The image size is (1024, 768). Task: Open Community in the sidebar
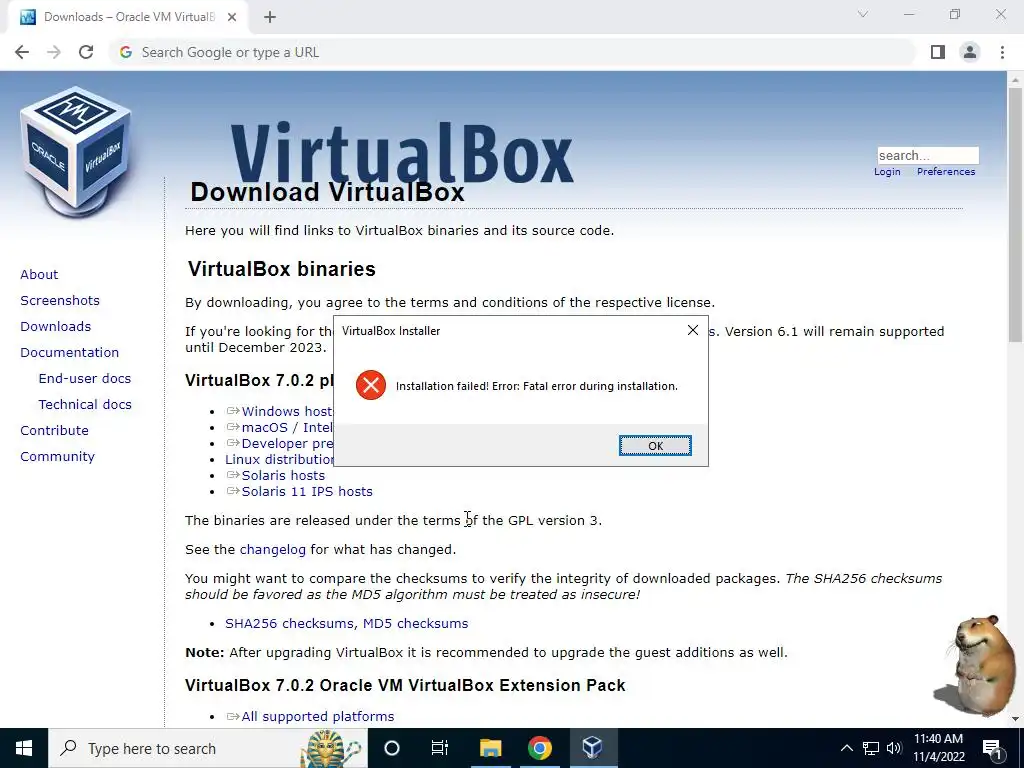57,457
